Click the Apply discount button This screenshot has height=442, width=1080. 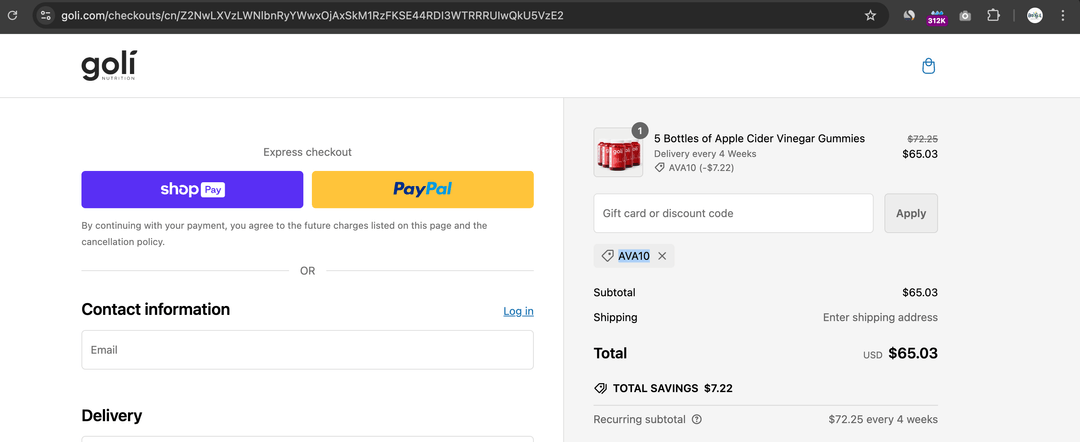(x=910, y=213)
